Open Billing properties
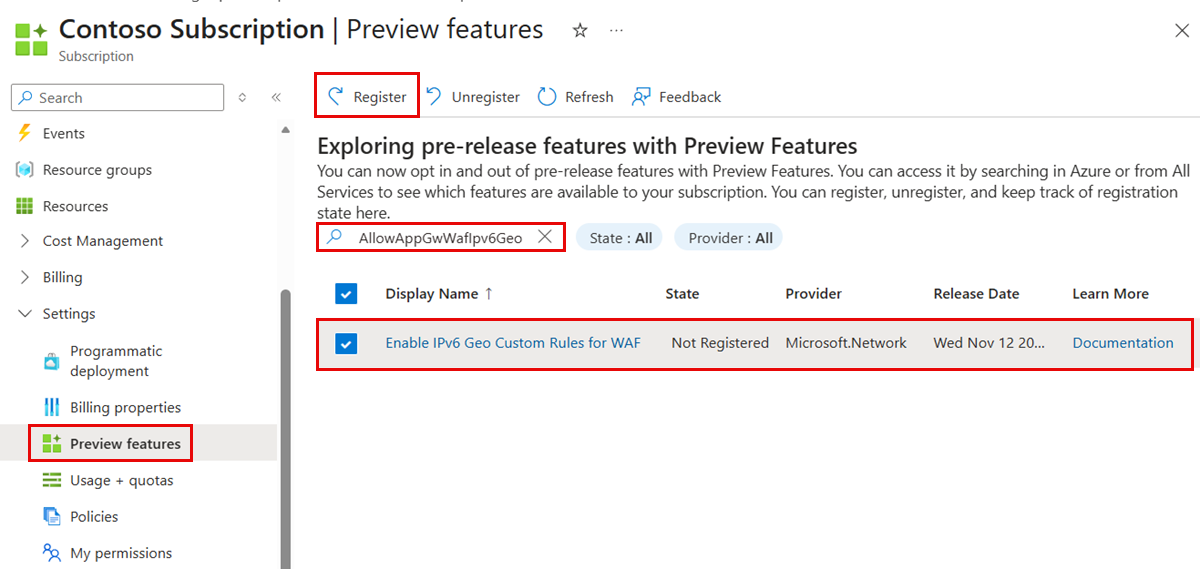The height and width of the screenshot is (569, 1200). tap(125, 407)
